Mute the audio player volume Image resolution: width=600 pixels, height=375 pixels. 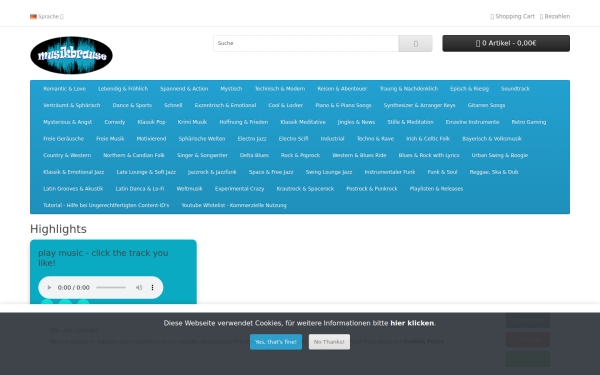pyautogui.click(x=139, y=287)
